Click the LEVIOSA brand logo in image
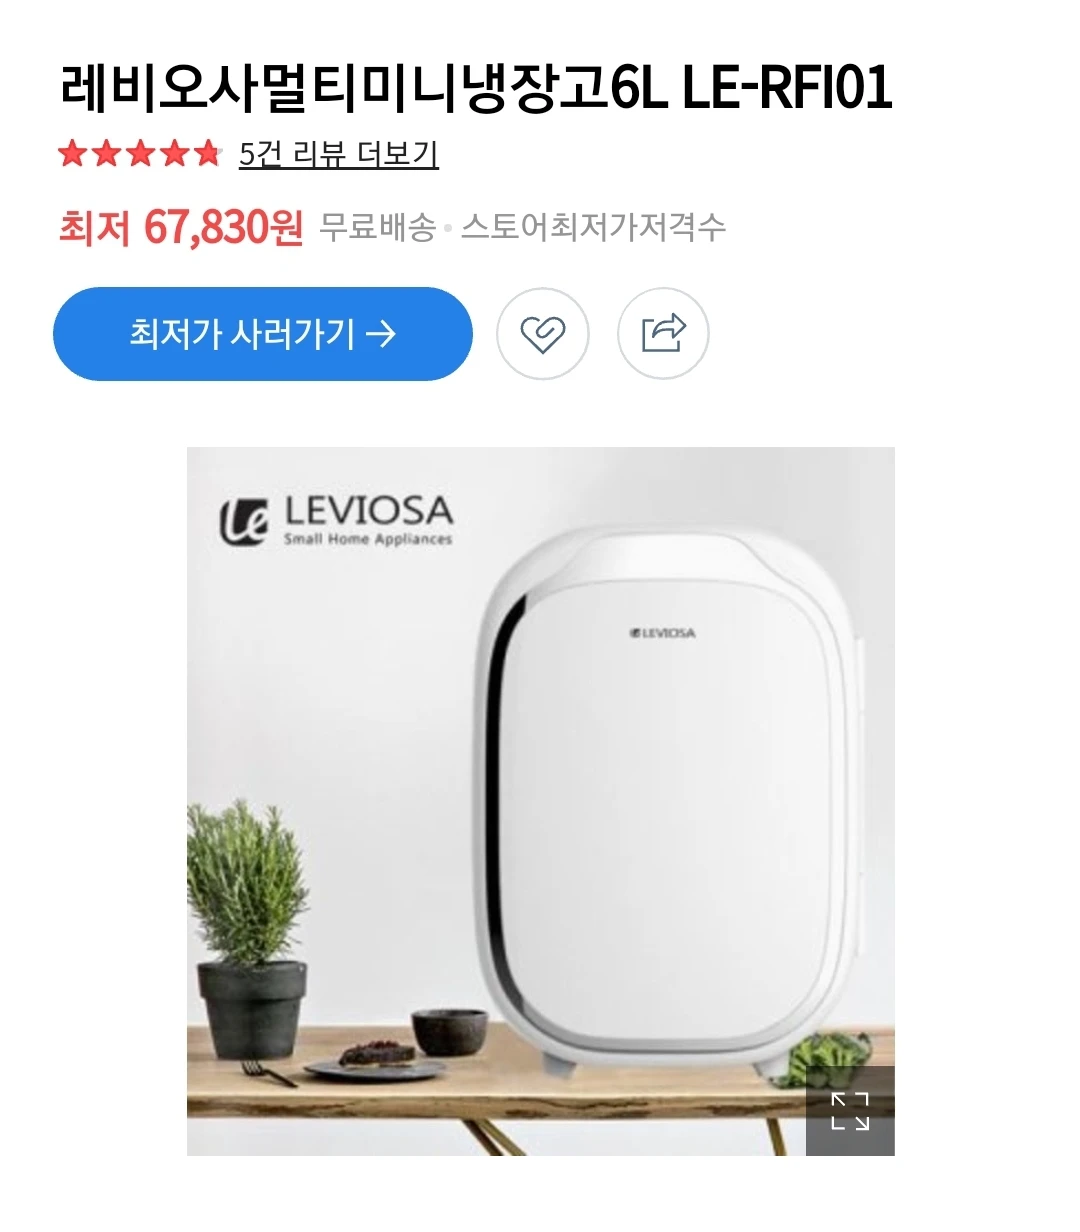The height and width of the screenshot is (1232, 1080). pyautogui.click(x=337, y=521)
